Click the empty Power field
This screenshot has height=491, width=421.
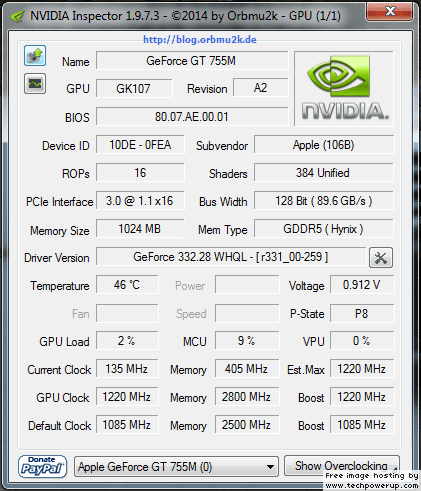click(247, 285)
